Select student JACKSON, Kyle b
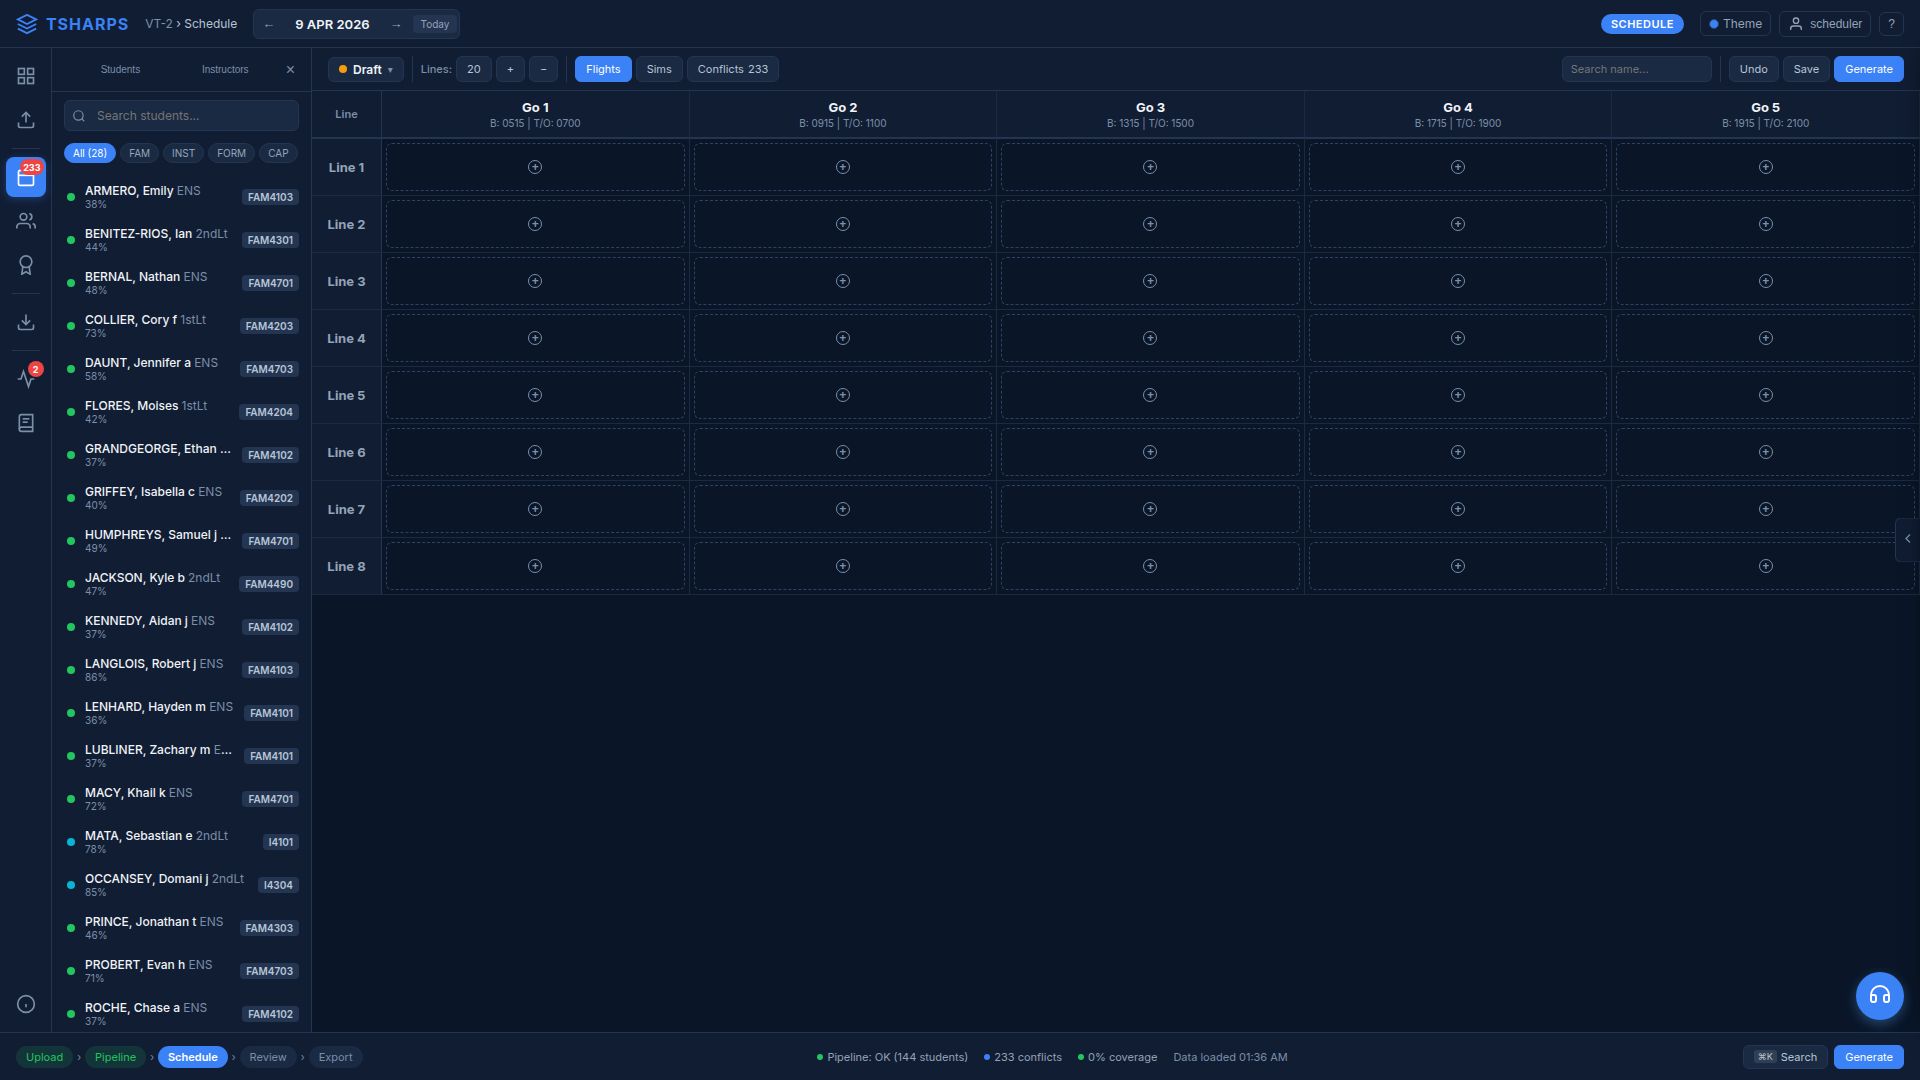 [x=181, y=584]
